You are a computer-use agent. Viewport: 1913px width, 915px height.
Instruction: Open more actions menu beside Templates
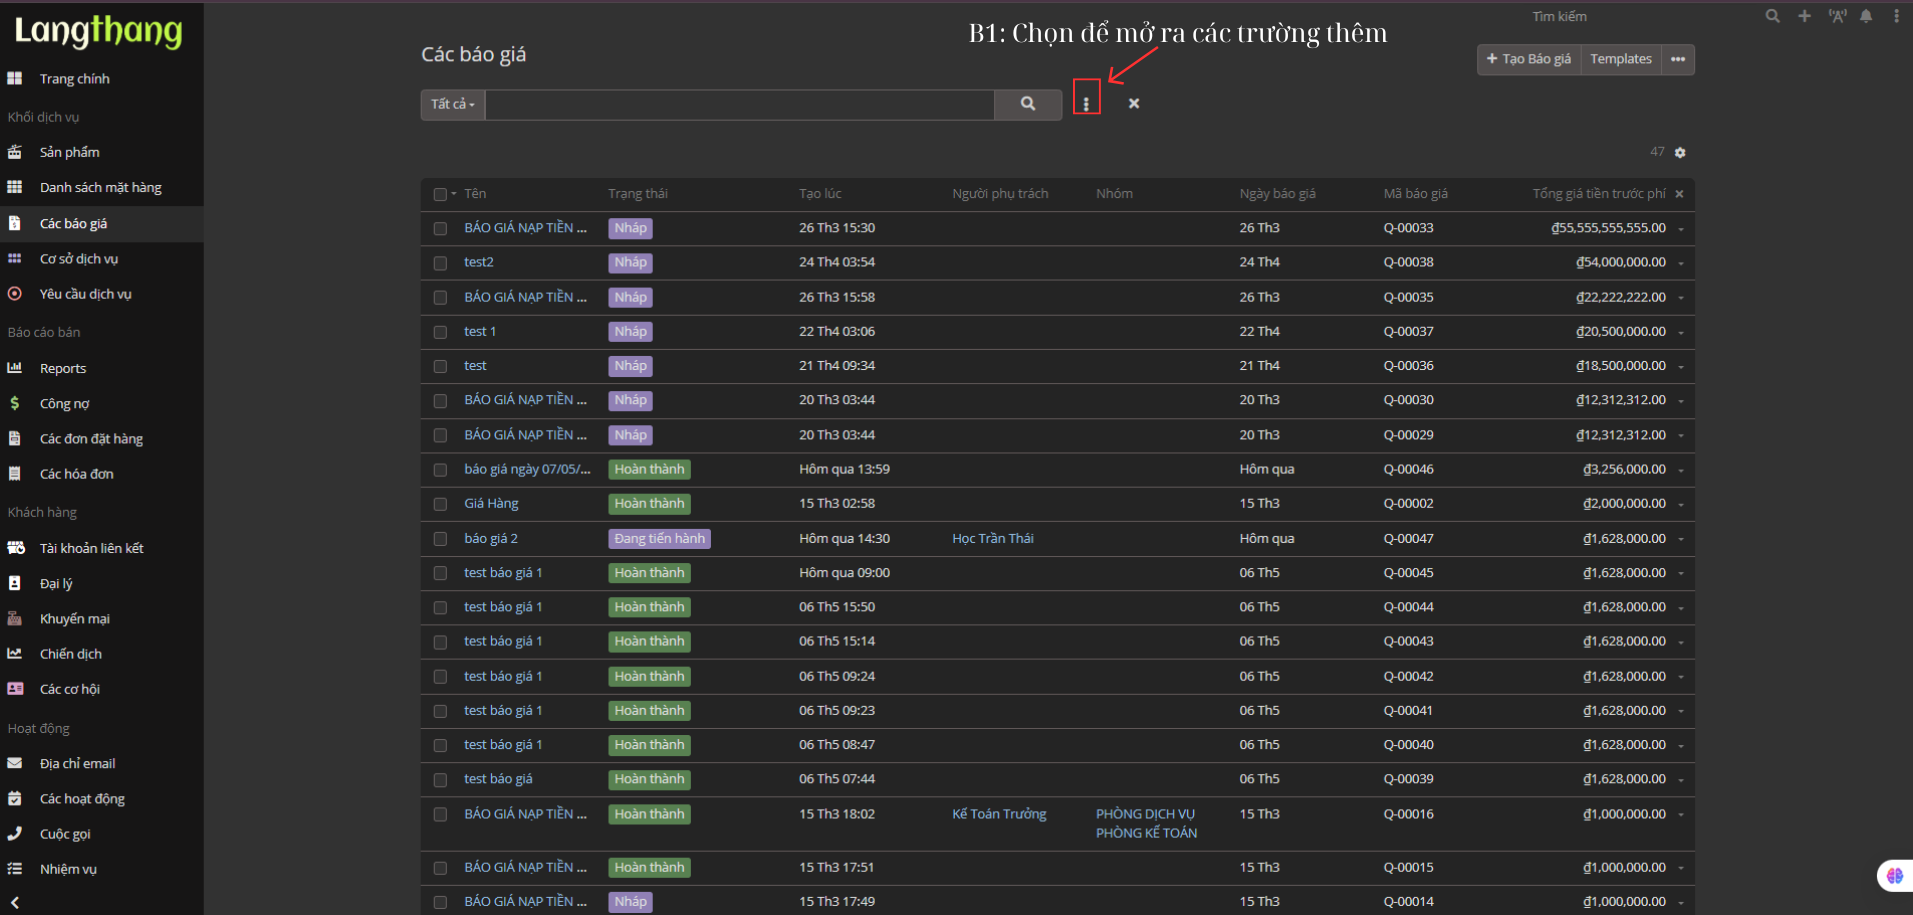coord(1678,59)
